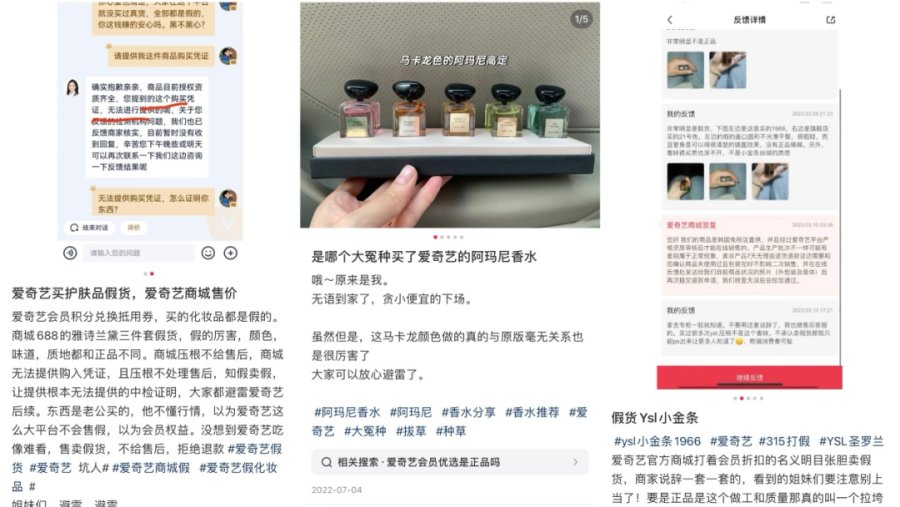Click the perfume set photo
Screen dimensions: 900x507
(x=450, y=115)
